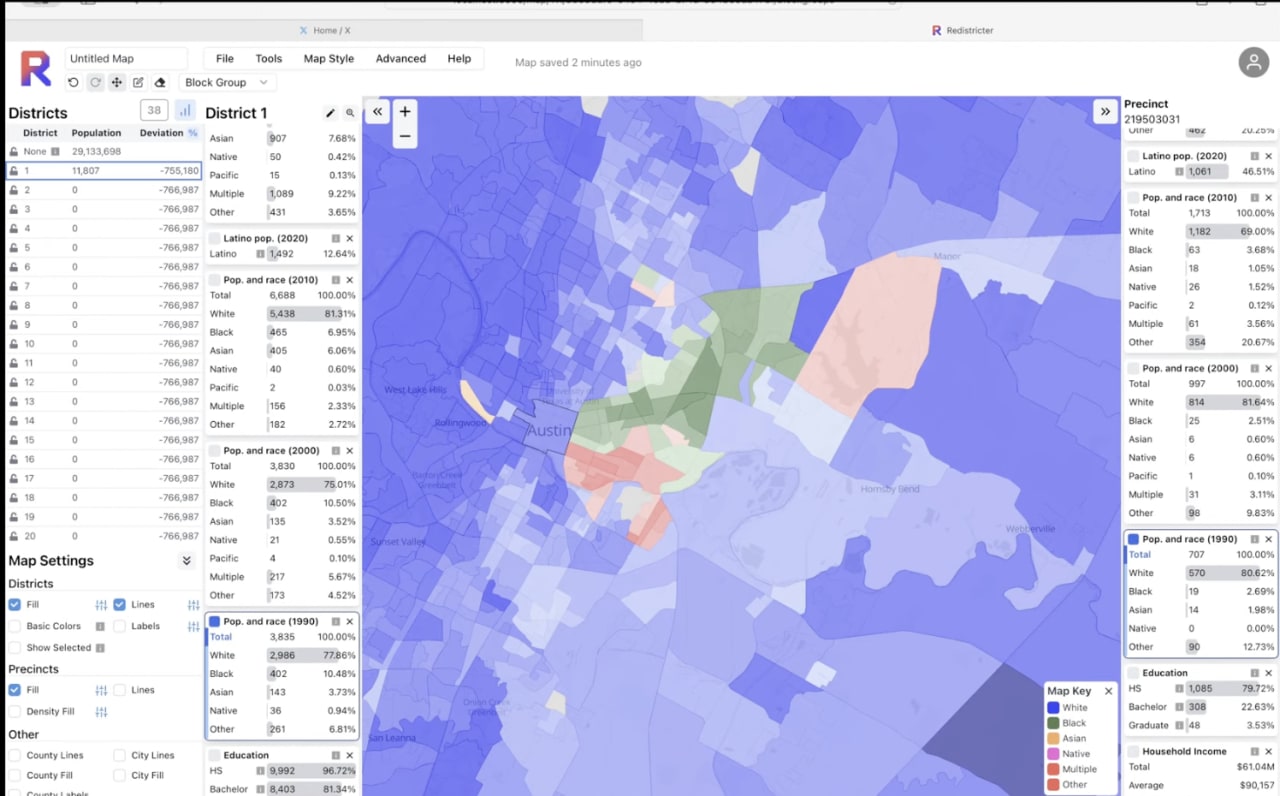
Task: Select the Undo icon in the toolbar
Action: click(73, 83)
